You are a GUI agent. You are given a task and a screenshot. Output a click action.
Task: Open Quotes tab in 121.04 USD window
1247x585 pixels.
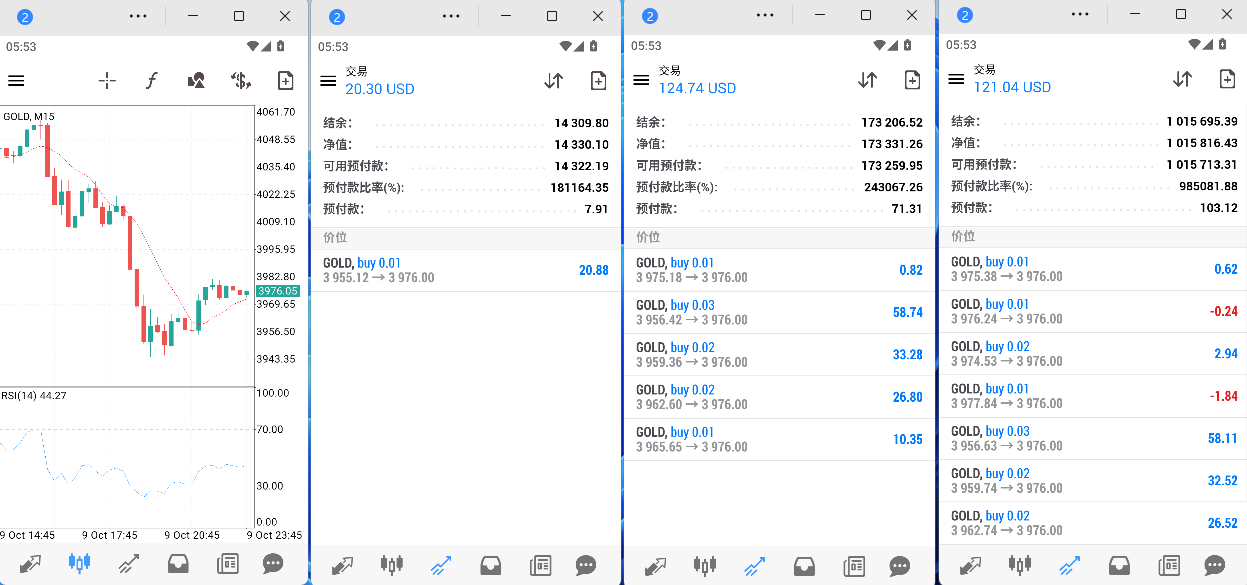point(971,566)
